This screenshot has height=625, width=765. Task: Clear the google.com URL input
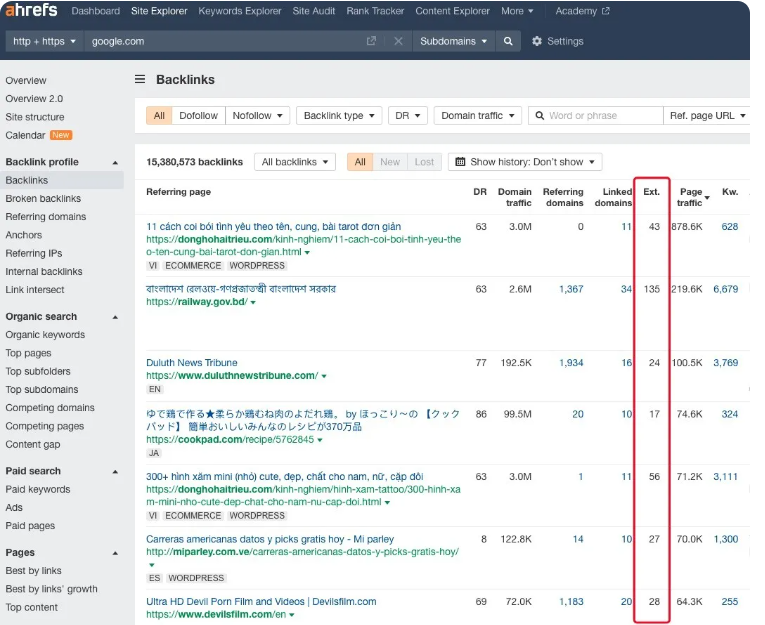(x=398, y=42)
